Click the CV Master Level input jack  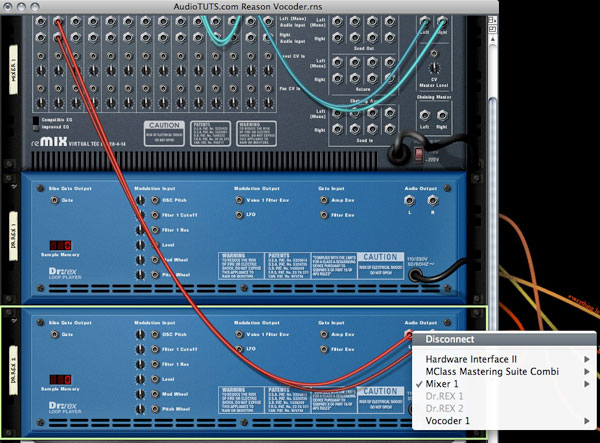coord(434,53)
